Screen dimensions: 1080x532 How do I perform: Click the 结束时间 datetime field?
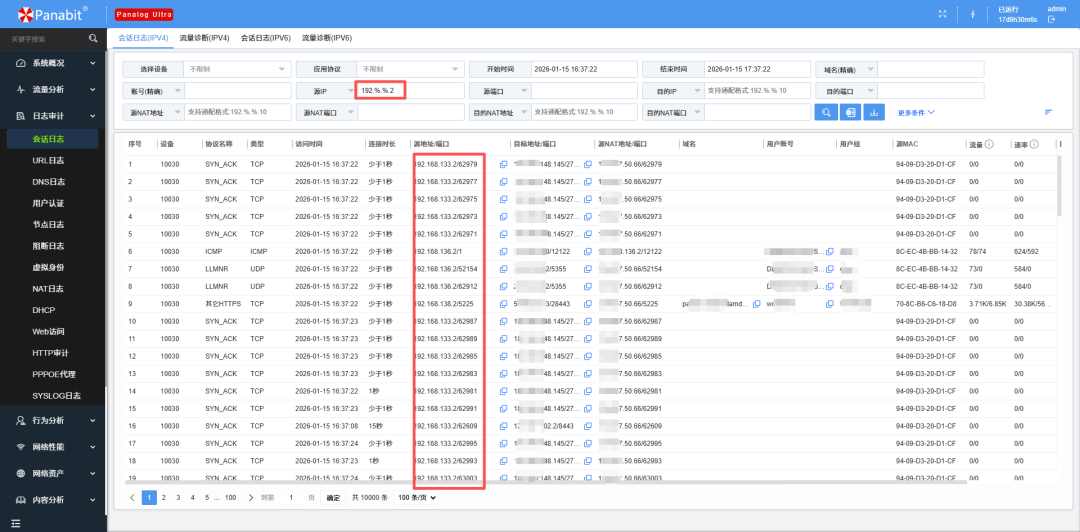pyautogui.click(x=758, y=69)
